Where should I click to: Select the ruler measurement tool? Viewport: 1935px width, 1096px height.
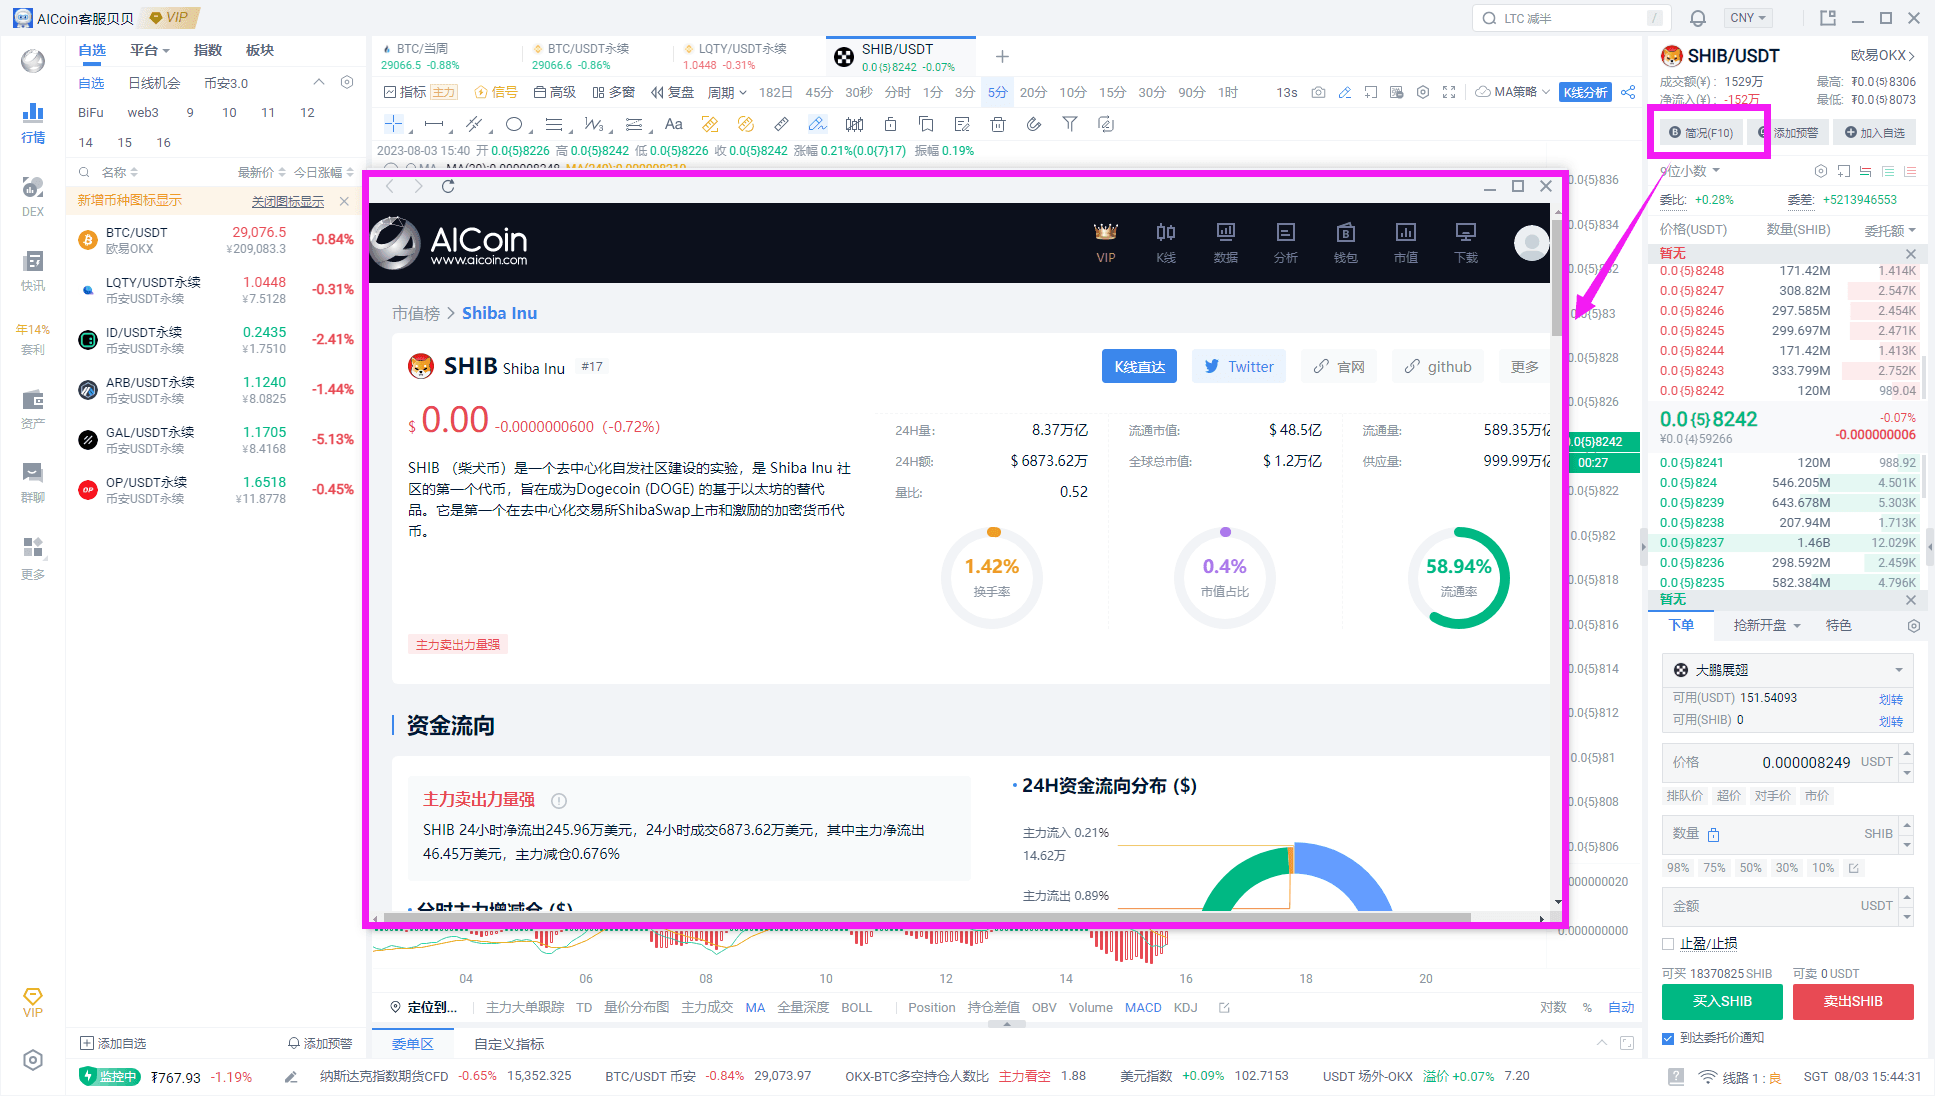(x=782, y=124)
